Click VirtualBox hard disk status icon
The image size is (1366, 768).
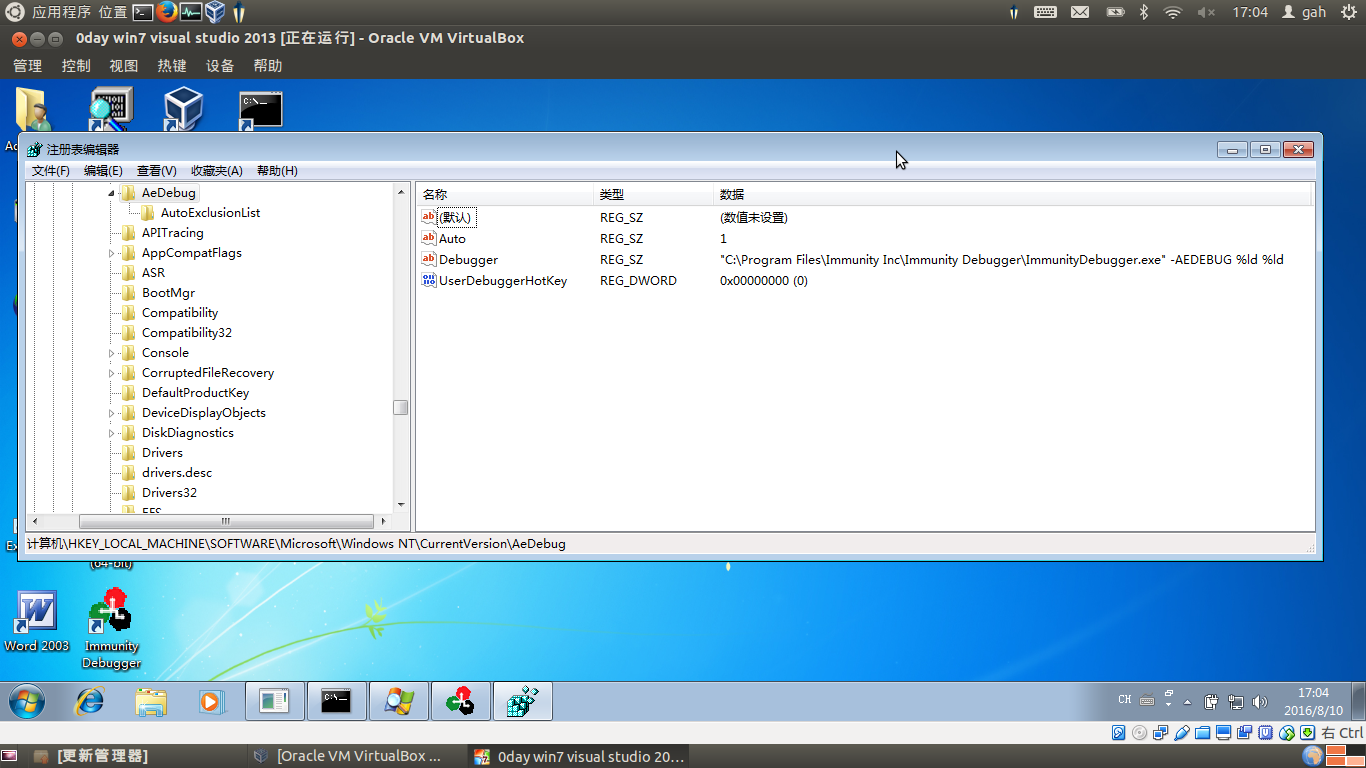(x=1119, y=733)
